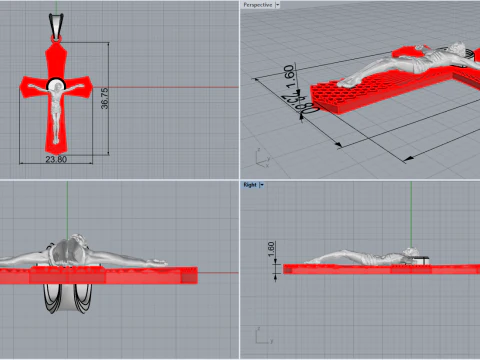
Task: Click the world axis icon in Perspective viewport
Action: pyautogui.click(x=263, y=158)
